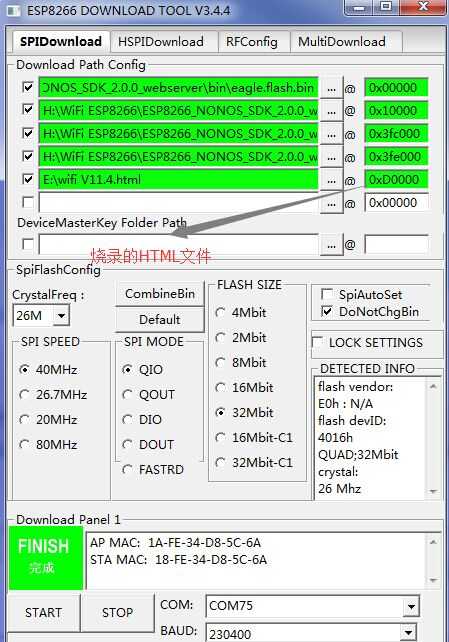Select 16Mbit flash size
The image size is (449, 642).
pos(244,388)
